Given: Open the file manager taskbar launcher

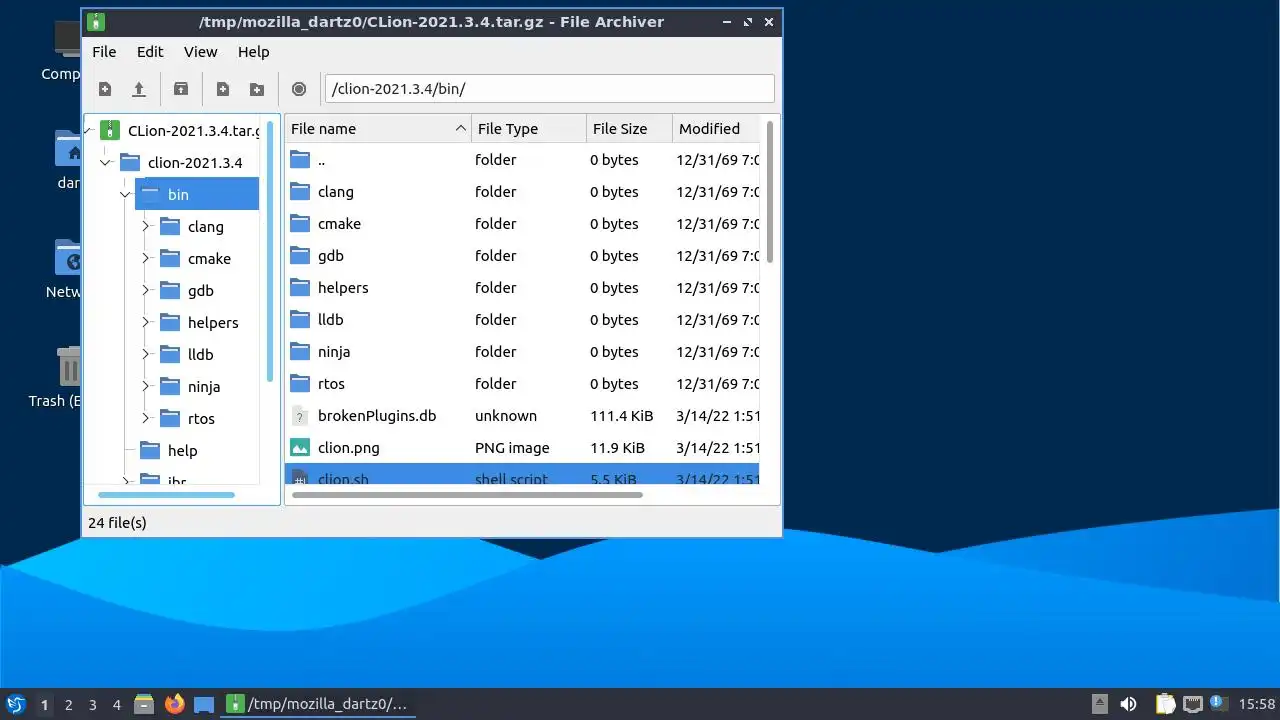Looking at the screenshot, I should tap(144, 704).
